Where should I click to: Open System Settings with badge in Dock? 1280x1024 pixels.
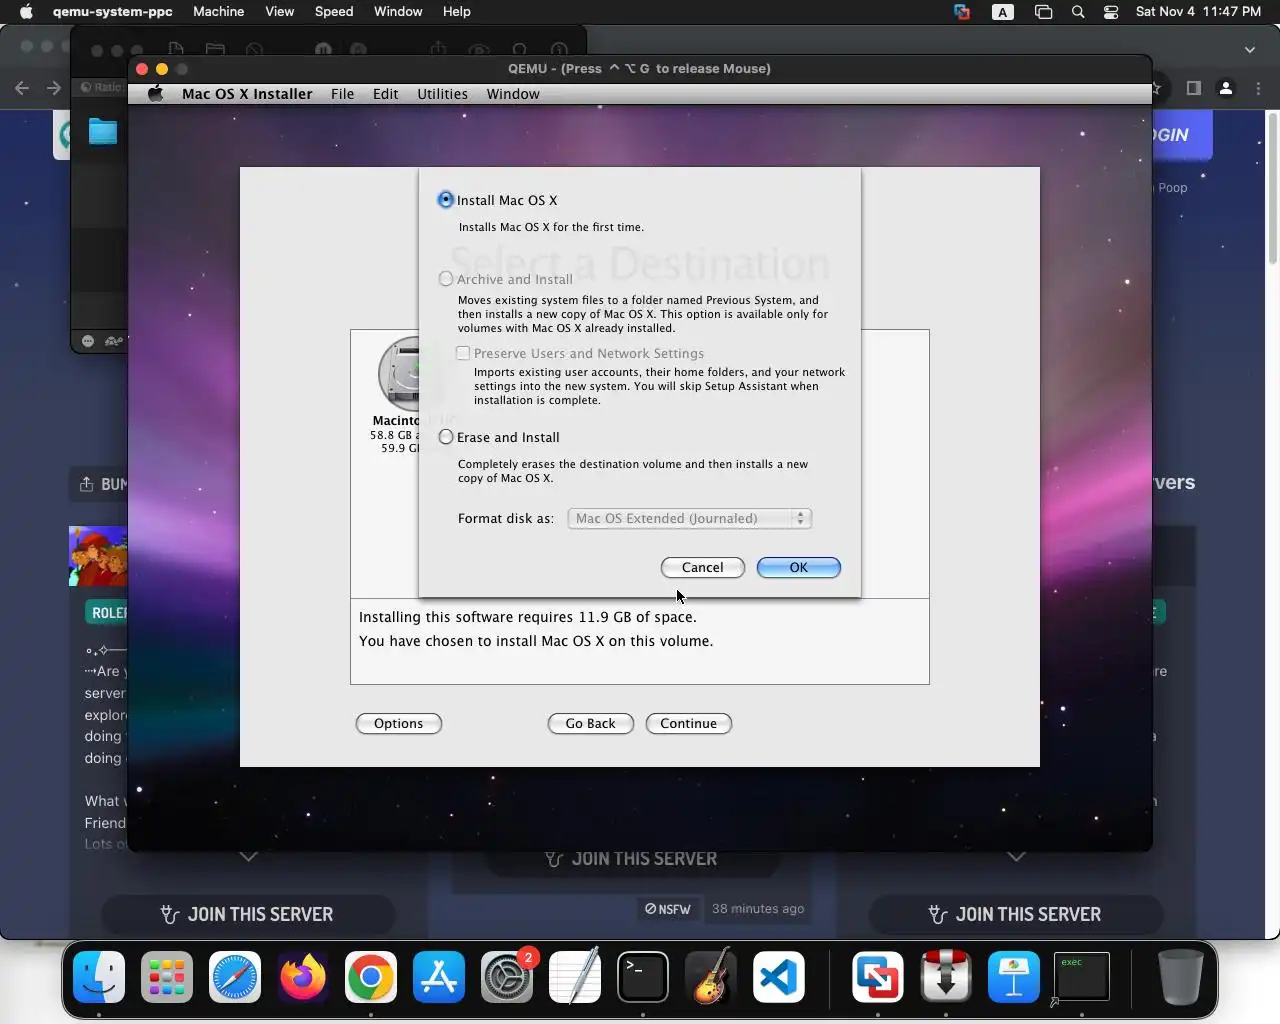click(x=507, y=977)
